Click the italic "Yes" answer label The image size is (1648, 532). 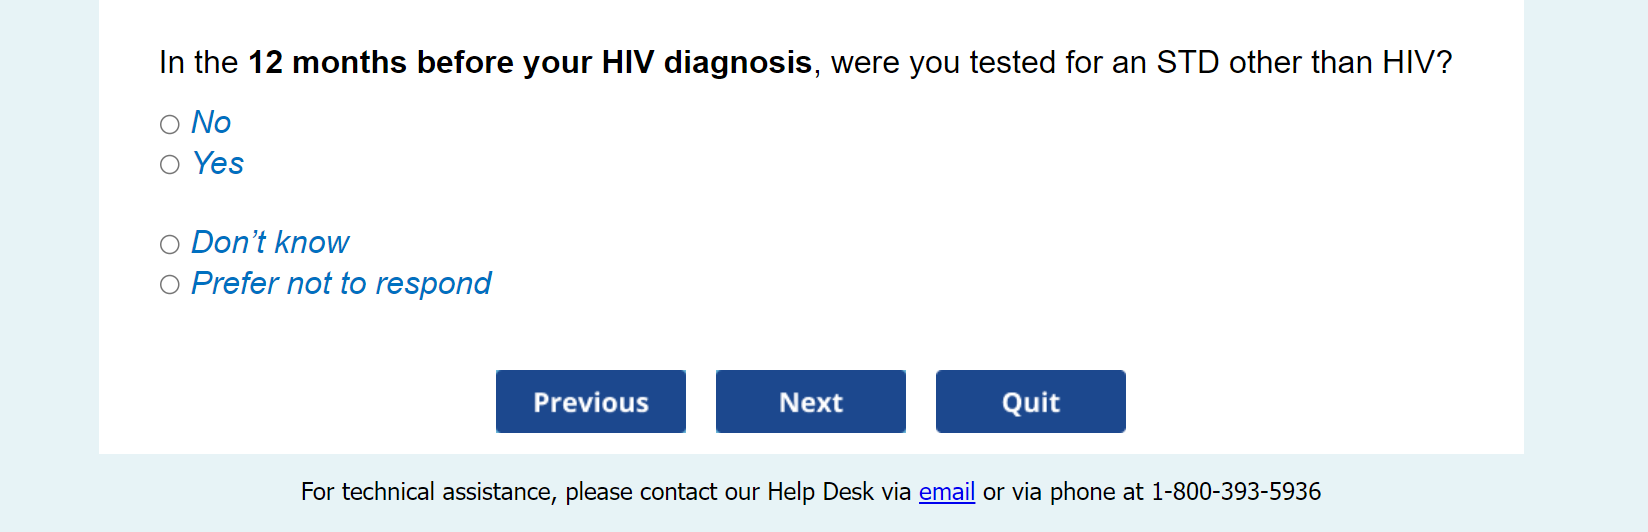click(x=218, y=164)
